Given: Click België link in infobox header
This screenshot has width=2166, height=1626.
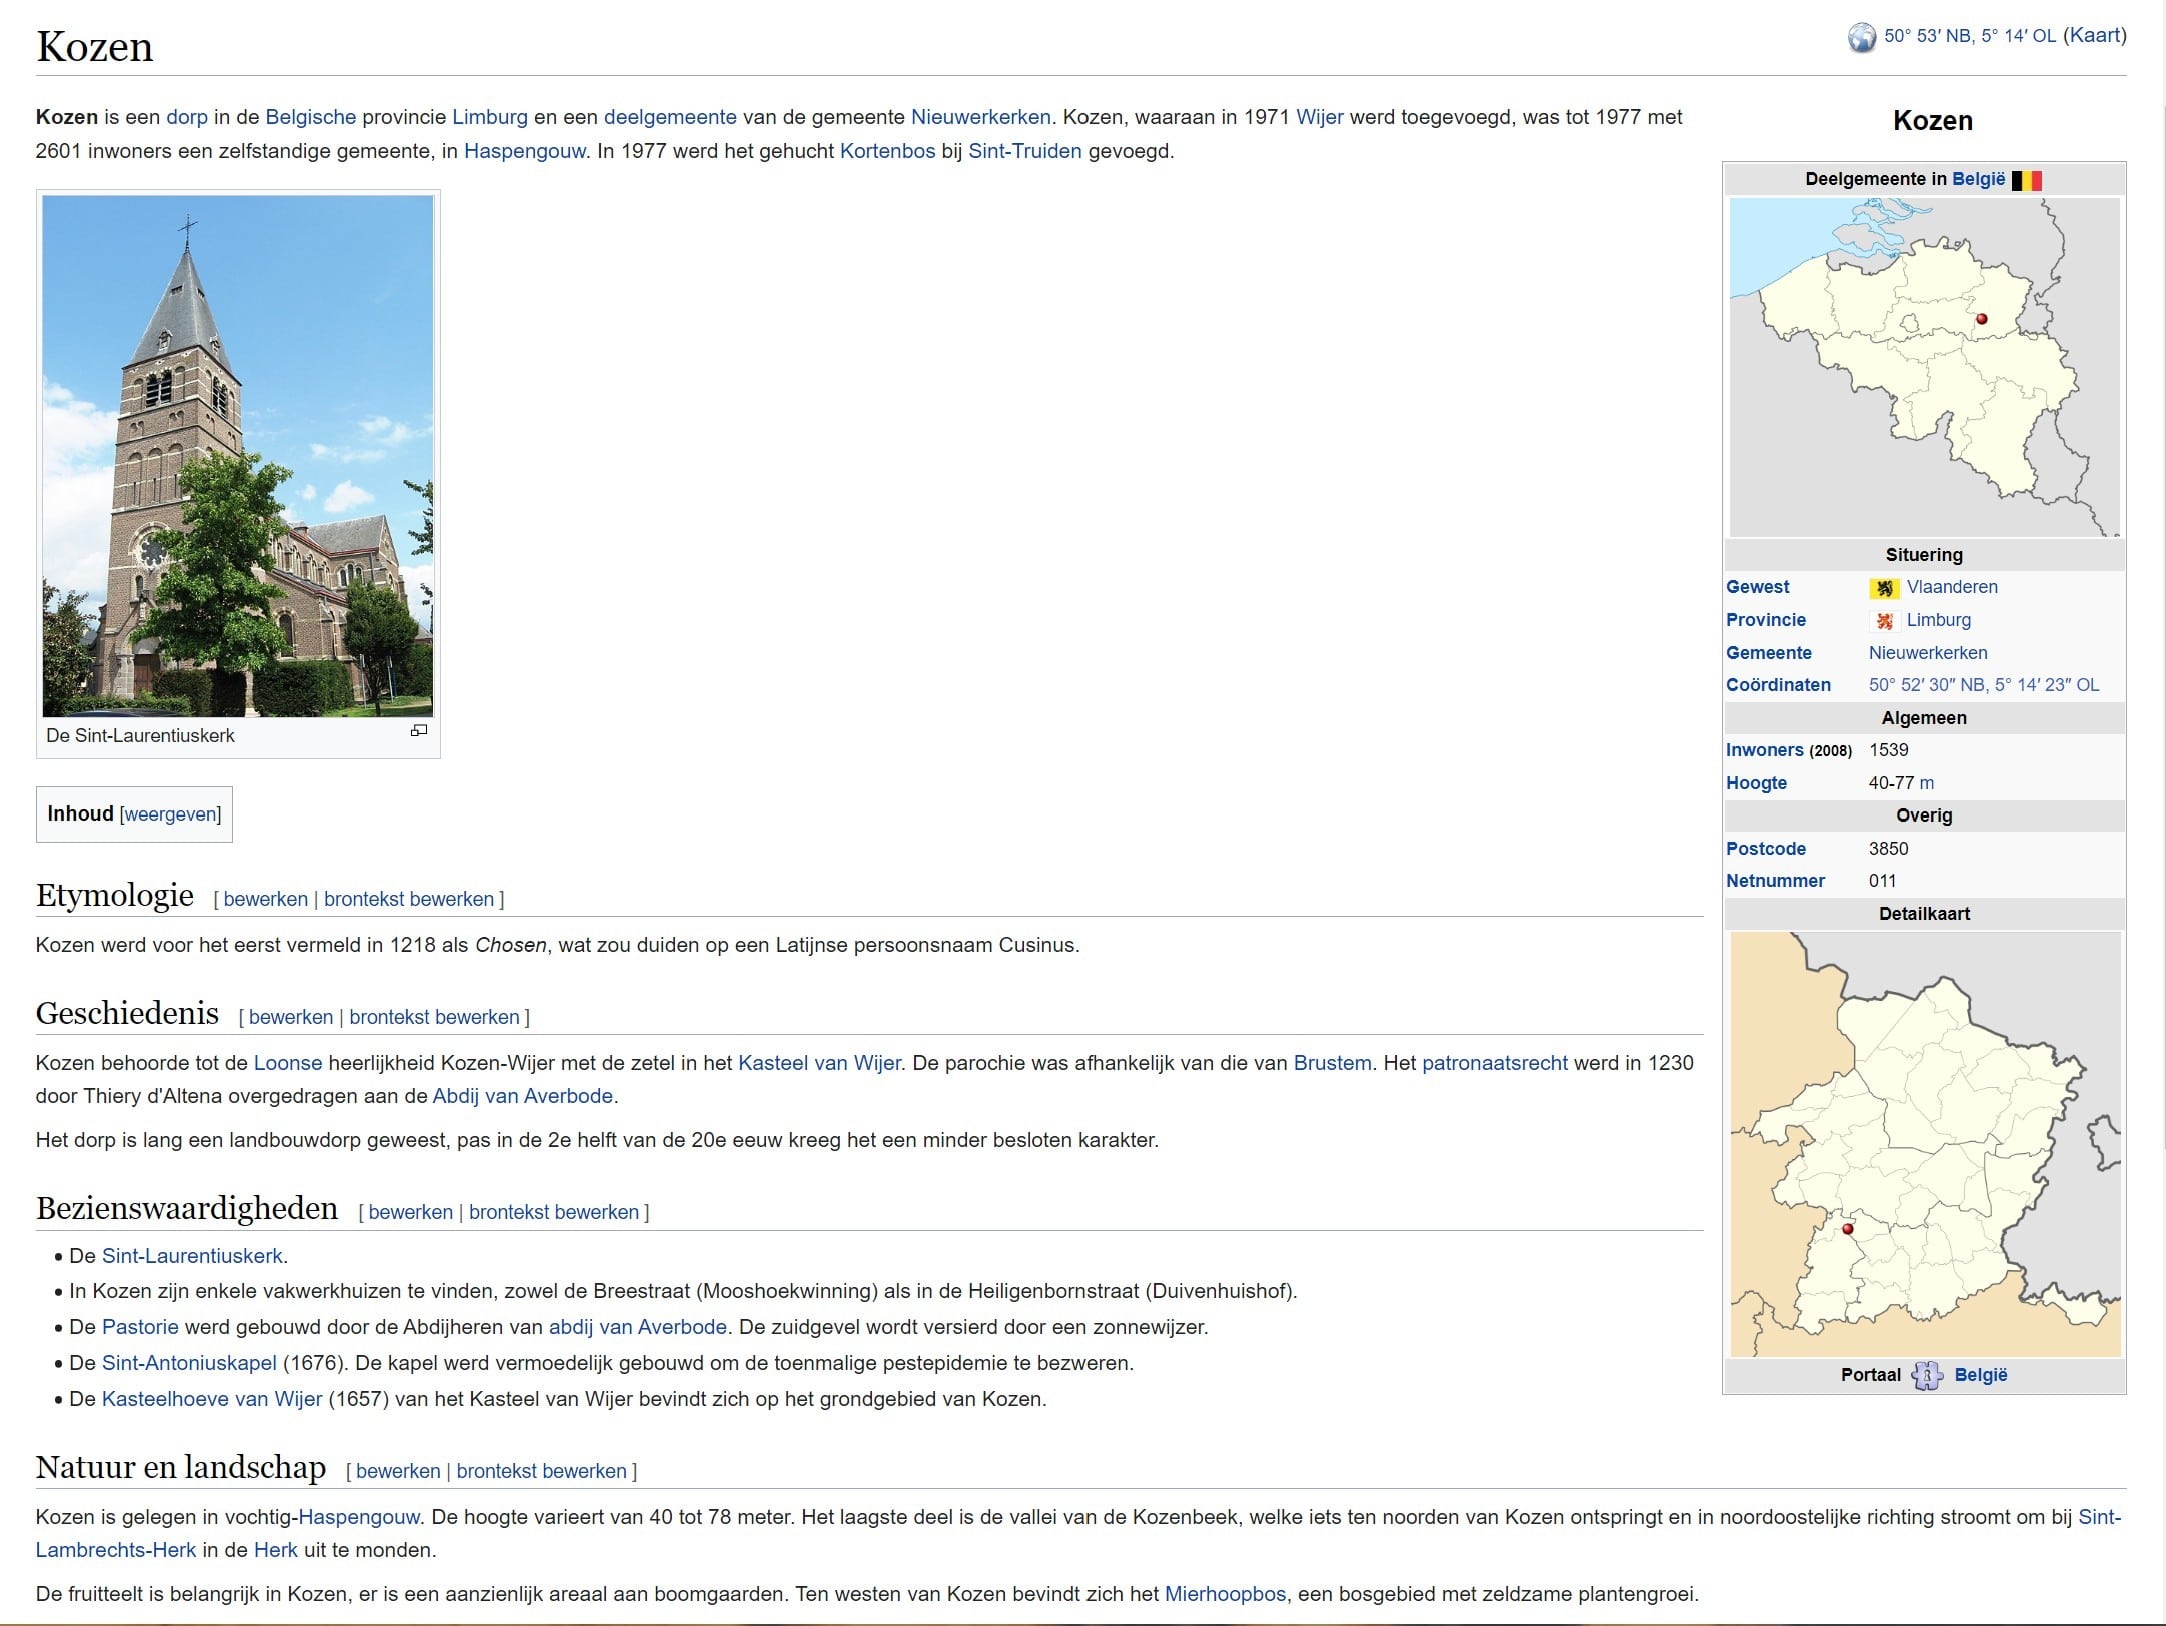Looking at the screenshot, I should (x=1978, y=179).
